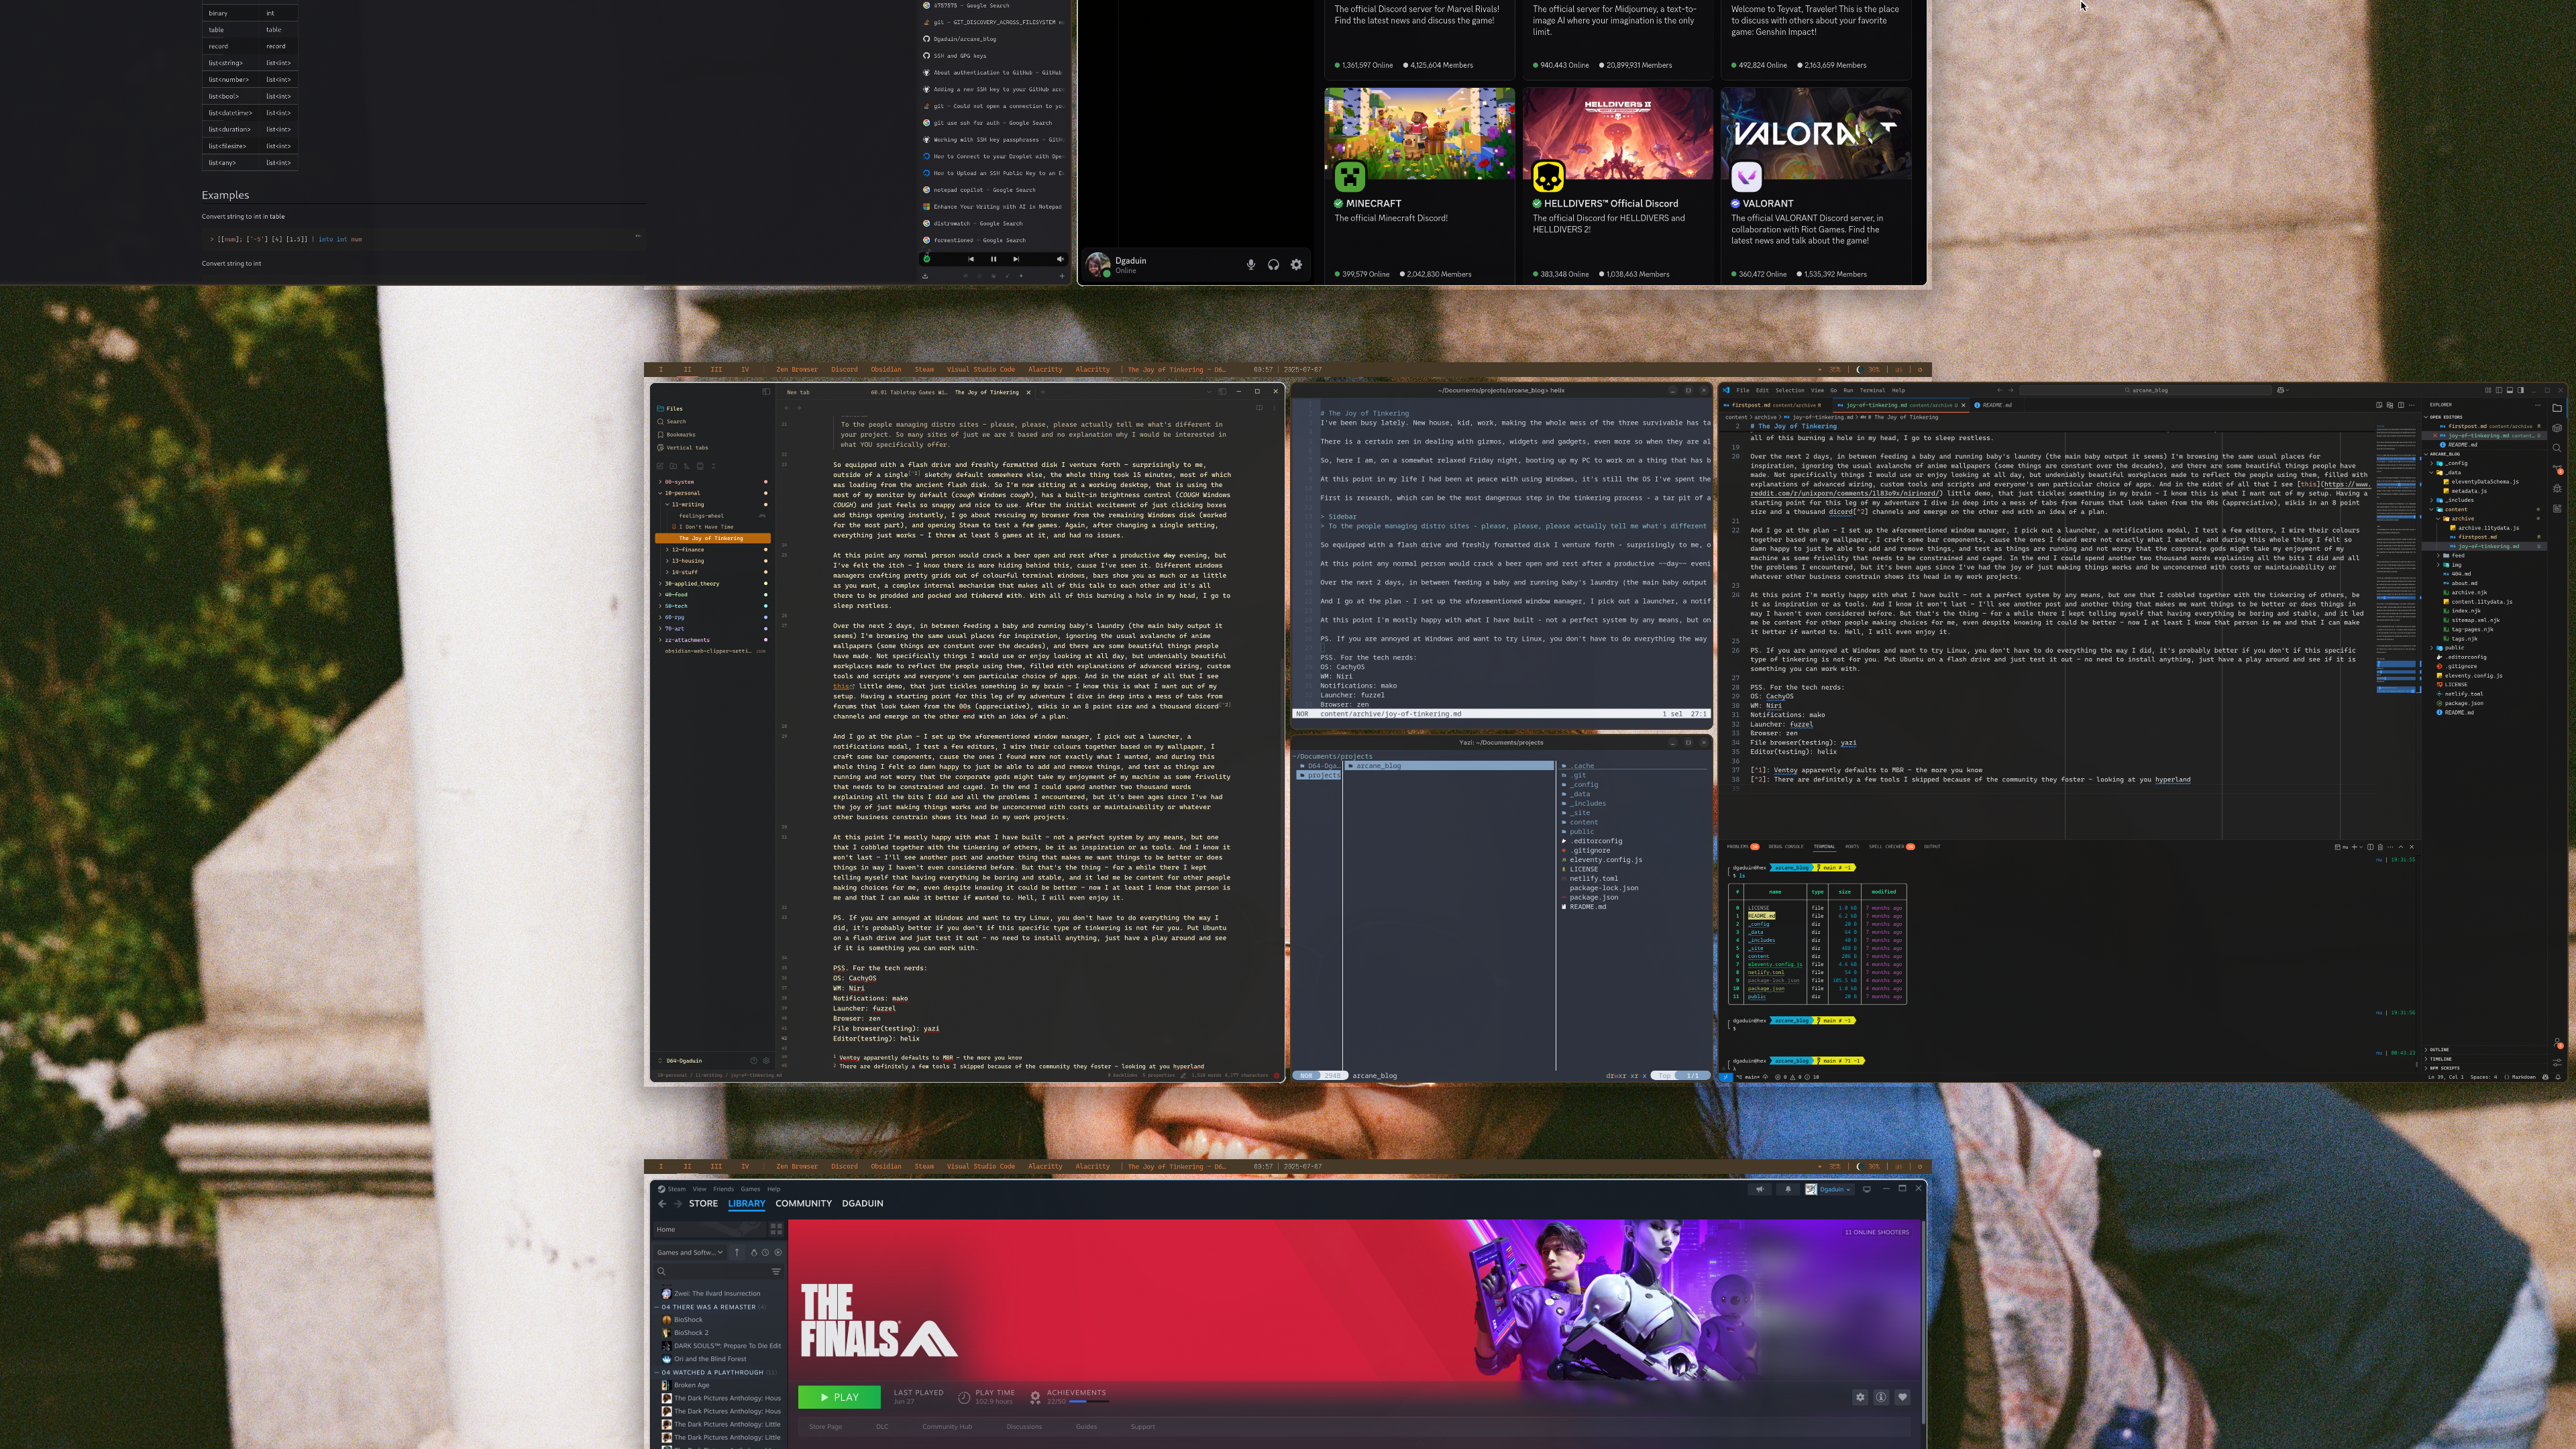Screen dimensions: 2576x1449
Task: Open Steam collections grid view icon
Action: 776,1229
